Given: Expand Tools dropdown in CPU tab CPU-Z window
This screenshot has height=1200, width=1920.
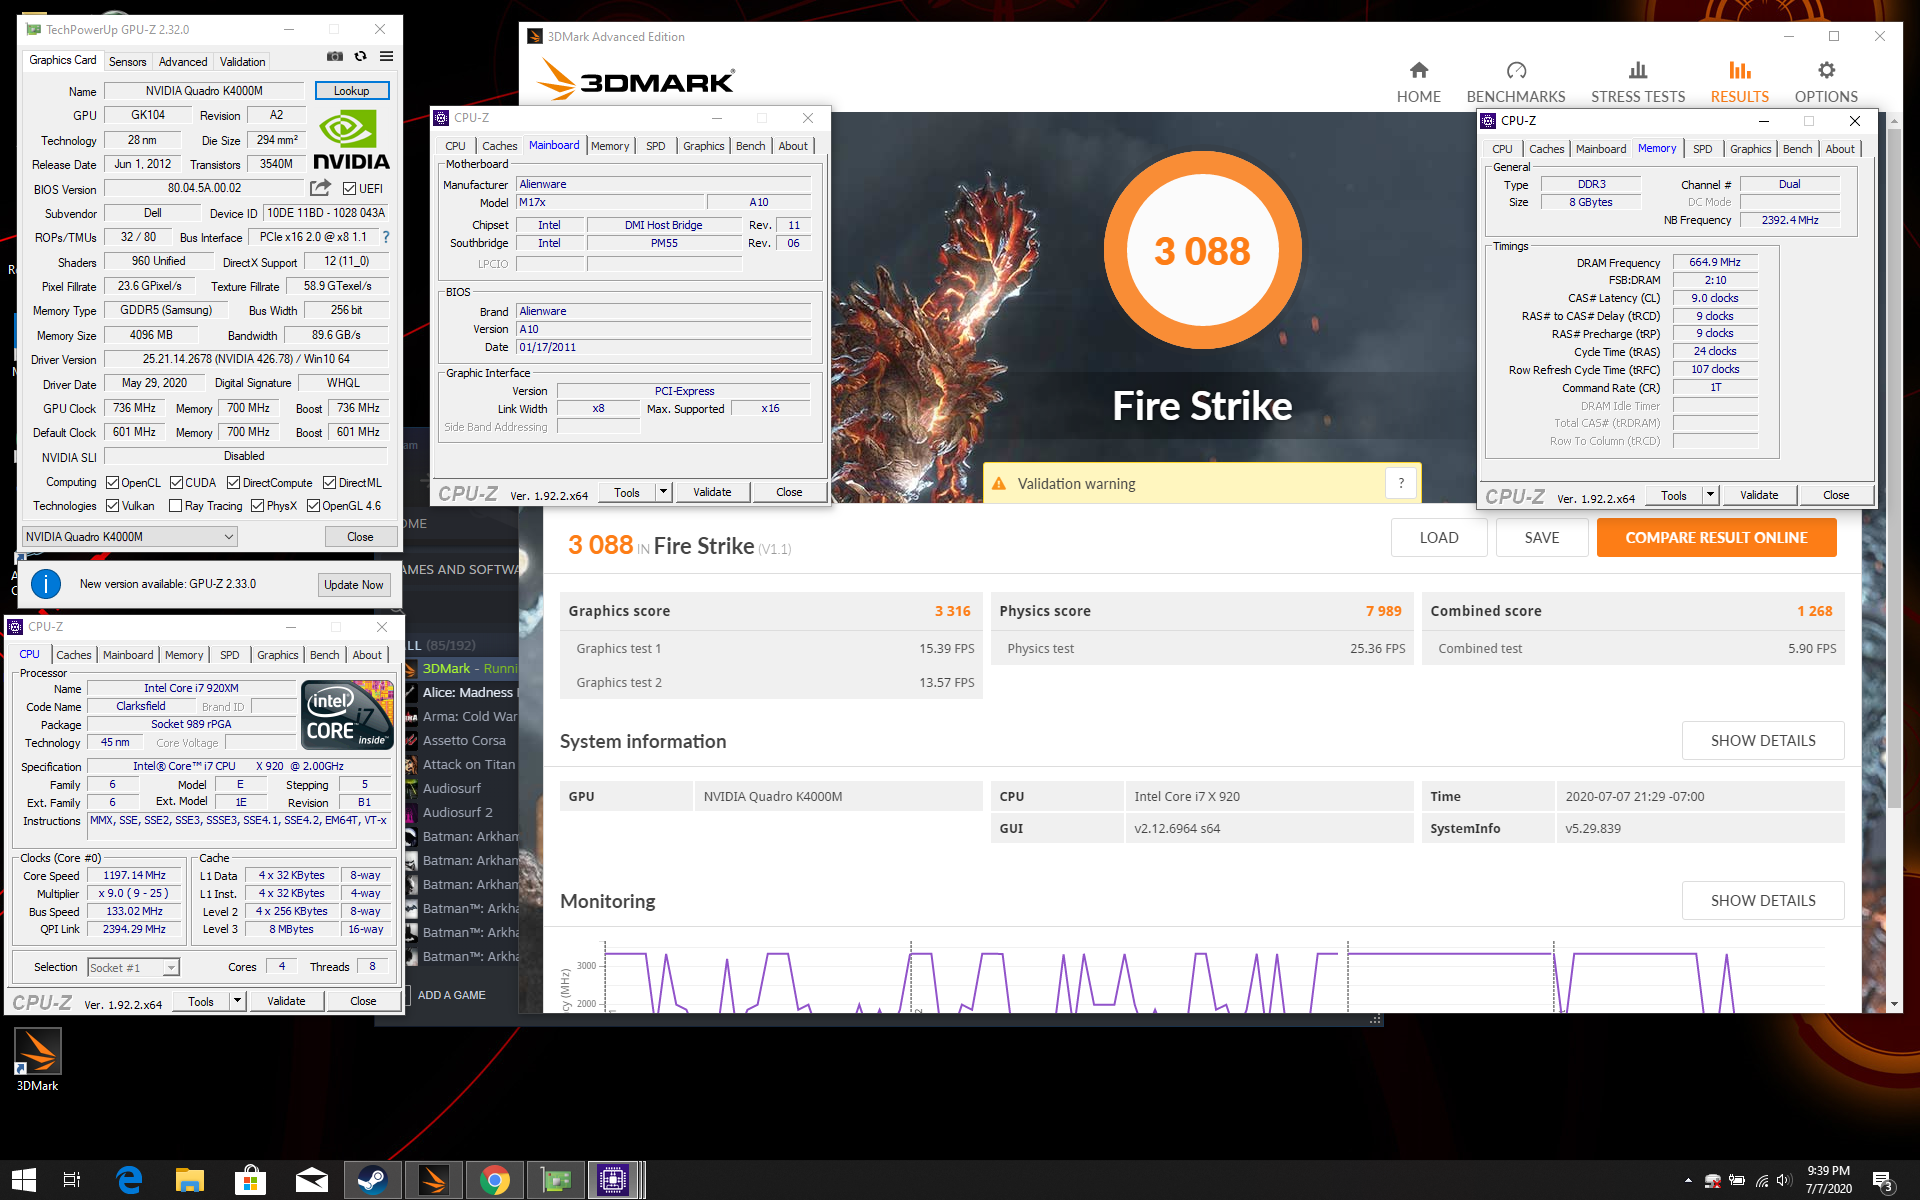Looking at the screenshot, I should point(237,1001).
